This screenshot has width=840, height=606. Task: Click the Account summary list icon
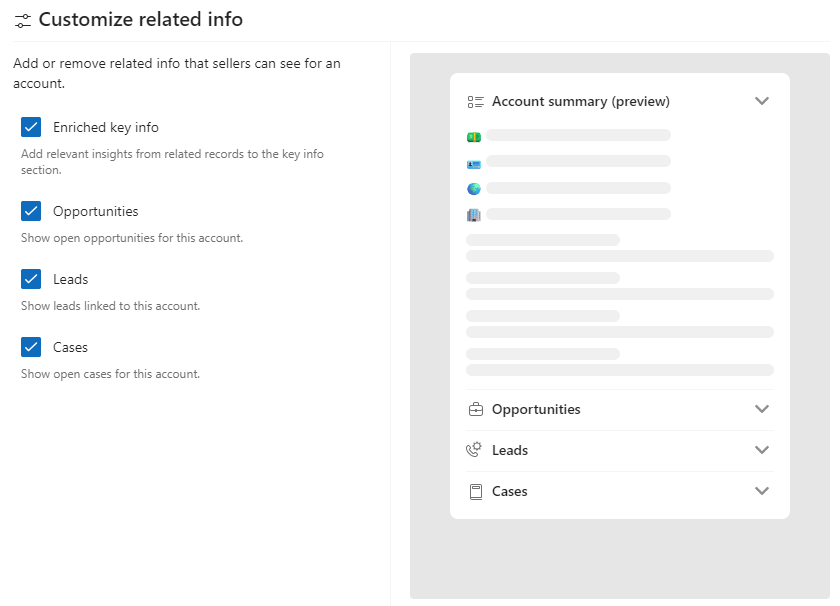[475, 101]
